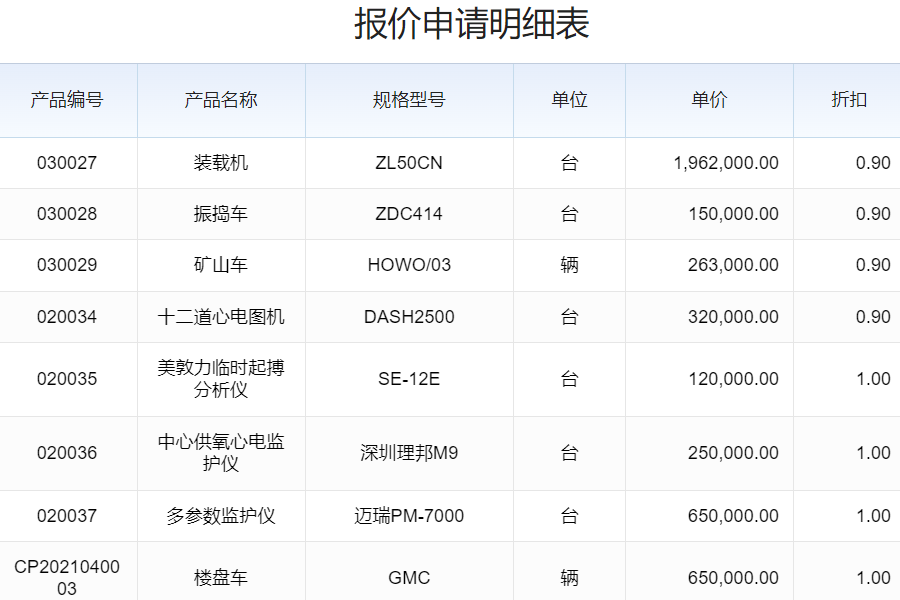Select the GMC specification cell
Image resolution: width=900 pixels, height=600 pixels.
click(409, 578)
